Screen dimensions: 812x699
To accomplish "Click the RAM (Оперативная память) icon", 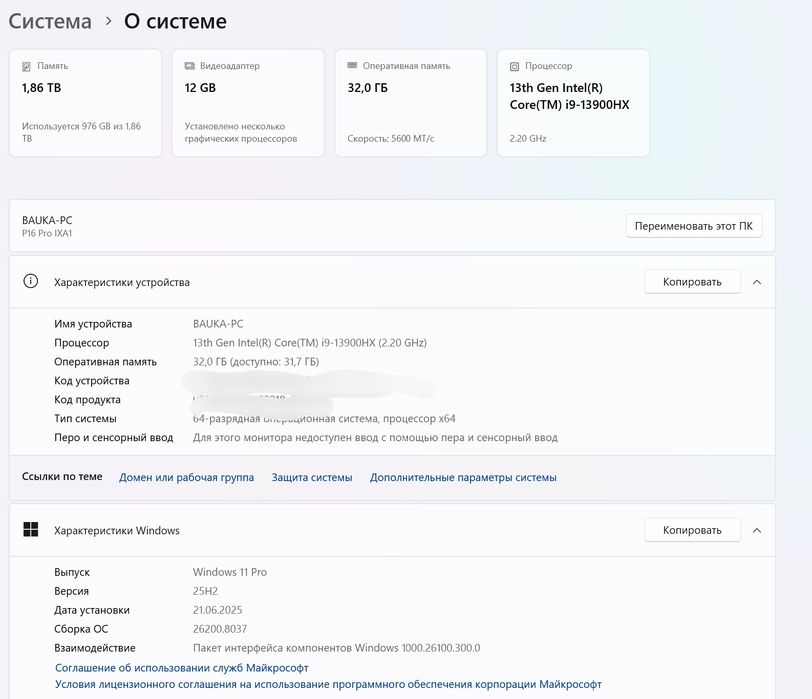I will tap(352, 66).
